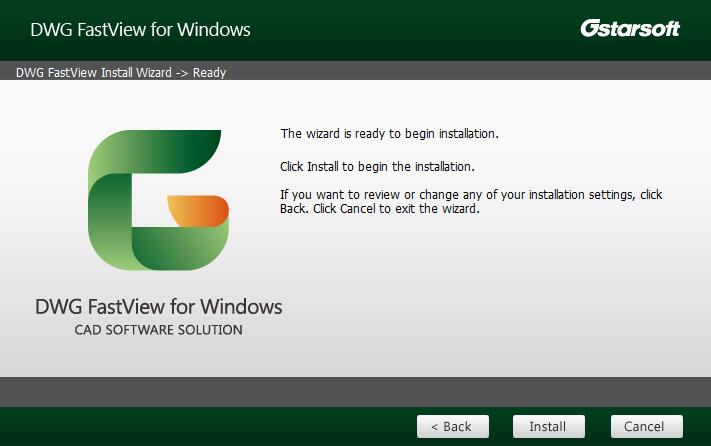
Task: Click the gray strip above the footer buttons
Action: 355,392
